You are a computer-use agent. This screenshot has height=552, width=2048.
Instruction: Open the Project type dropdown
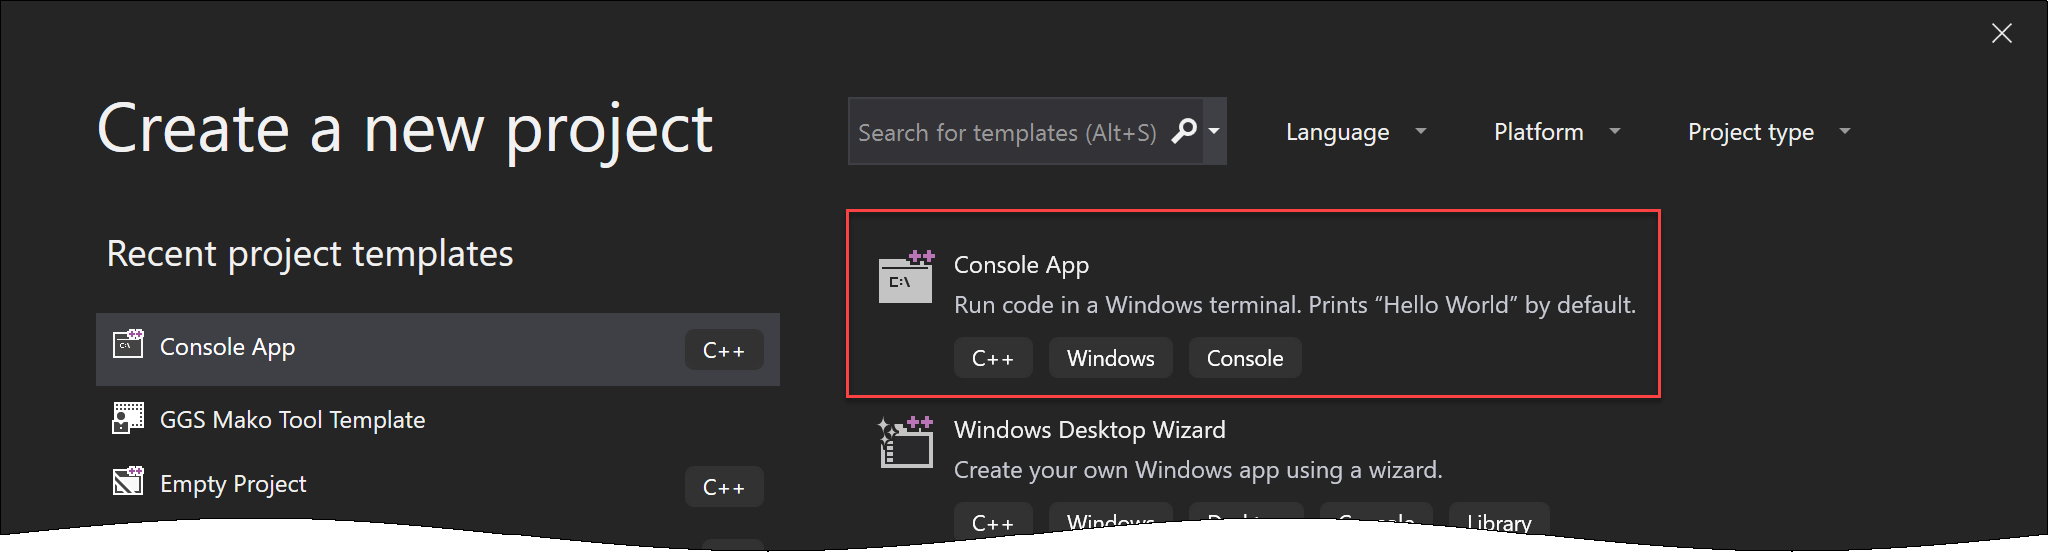[x=1768, y=132]
